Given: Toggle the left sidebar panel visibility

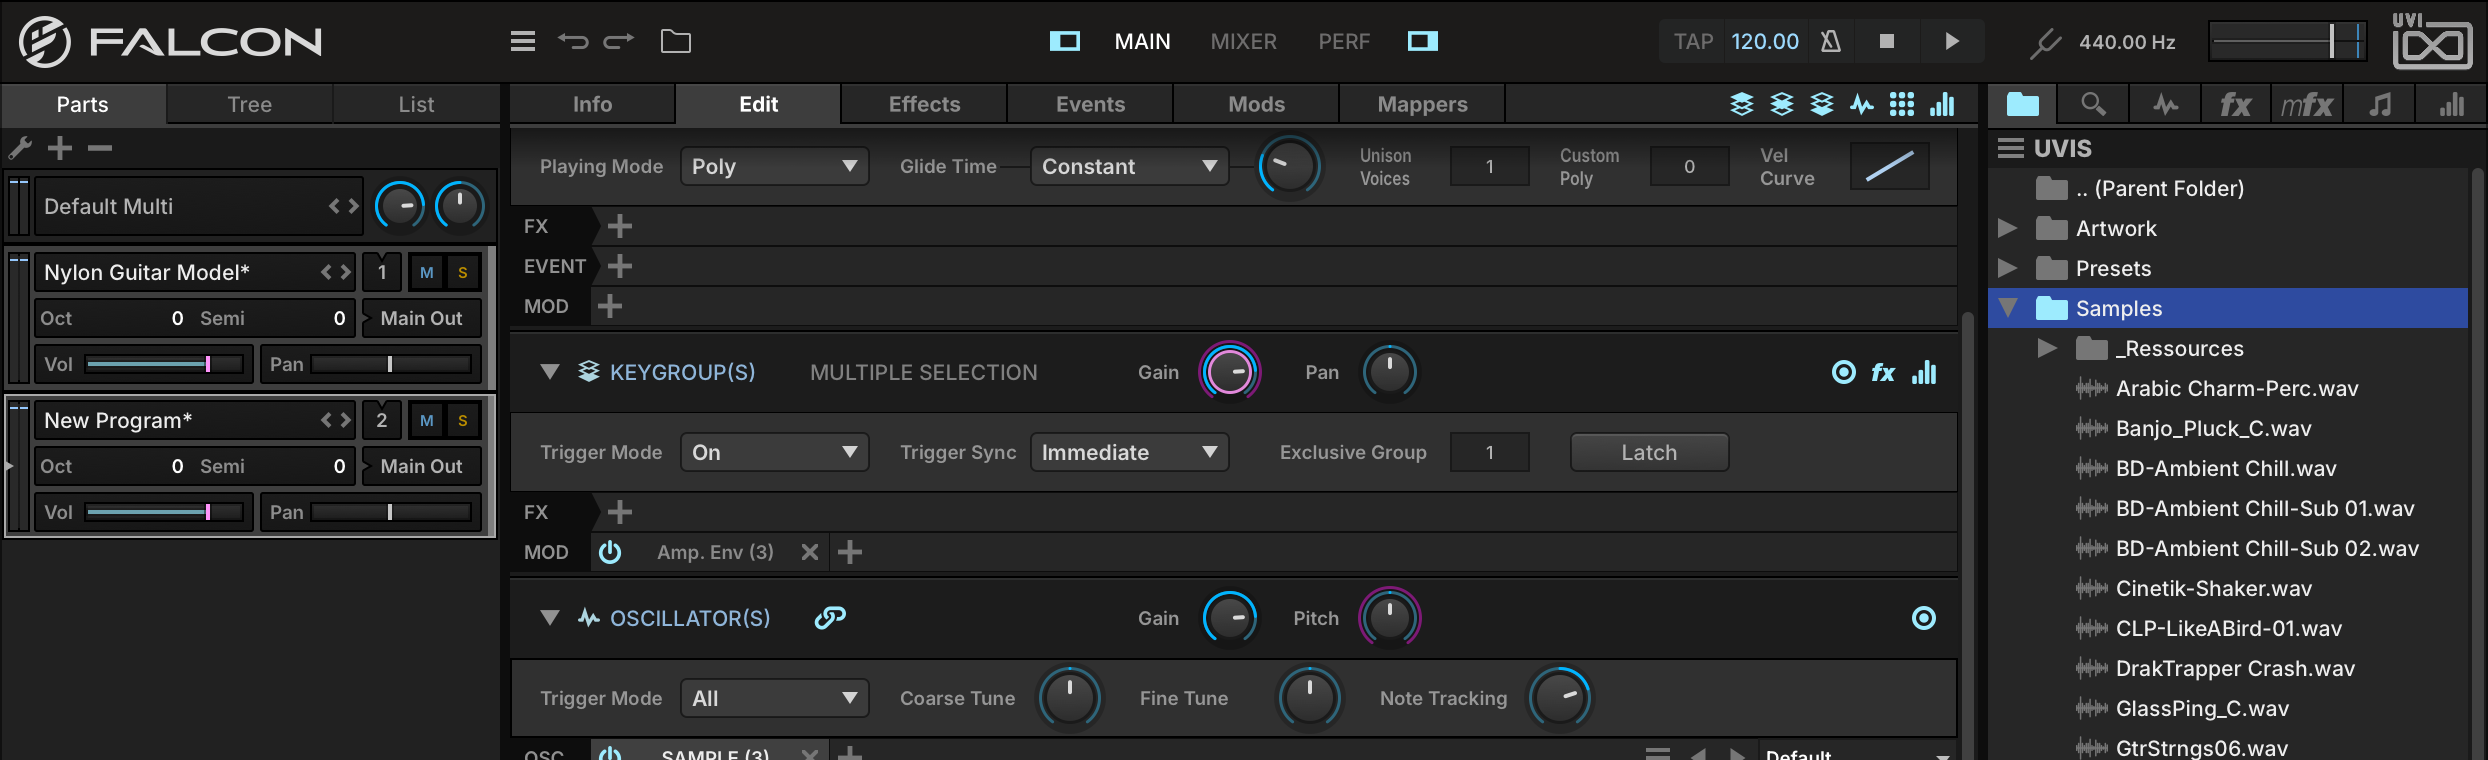Looking at the screenshot, I should tap(1064, 41).
